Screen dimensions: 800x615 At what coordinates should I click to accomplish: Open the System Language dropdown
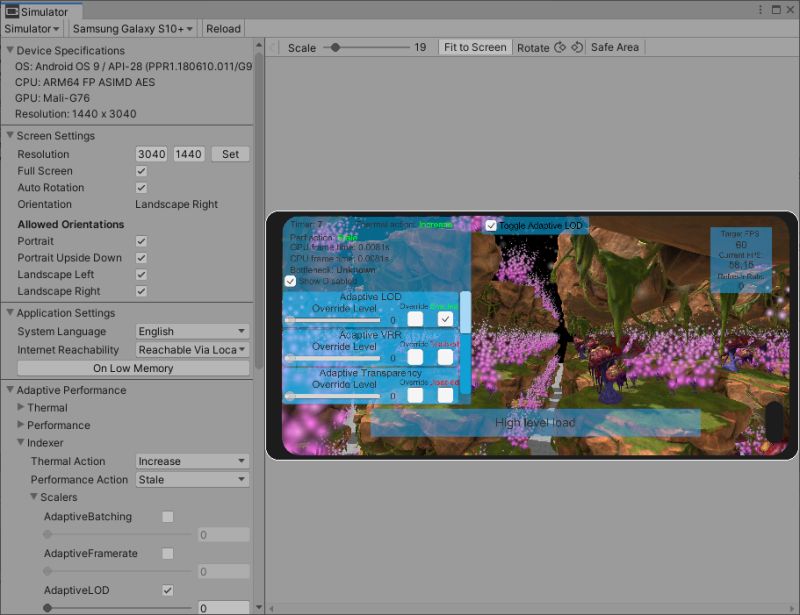pyautogui.click(x=191, y=331)
